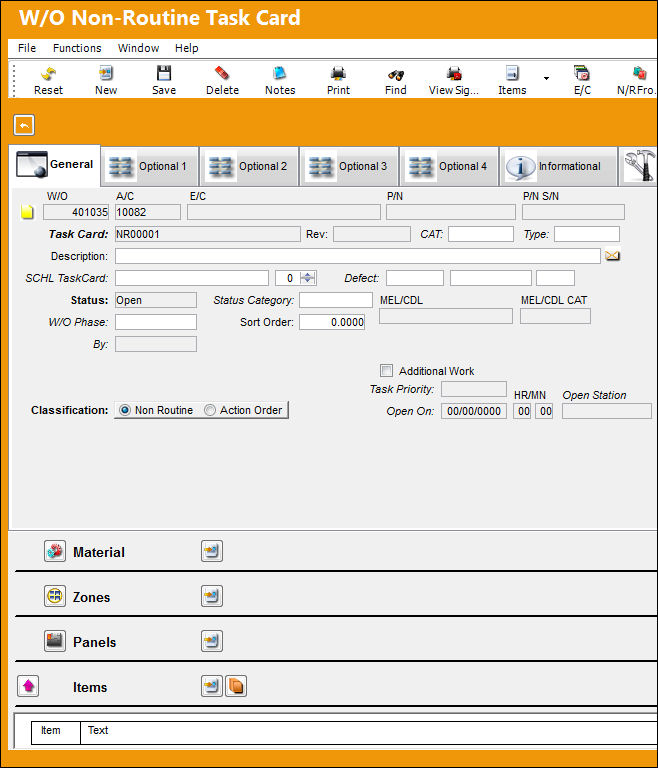658x768 pixels.
Task: Switch to the Optional 1 tab
Action: click(150, 167)
